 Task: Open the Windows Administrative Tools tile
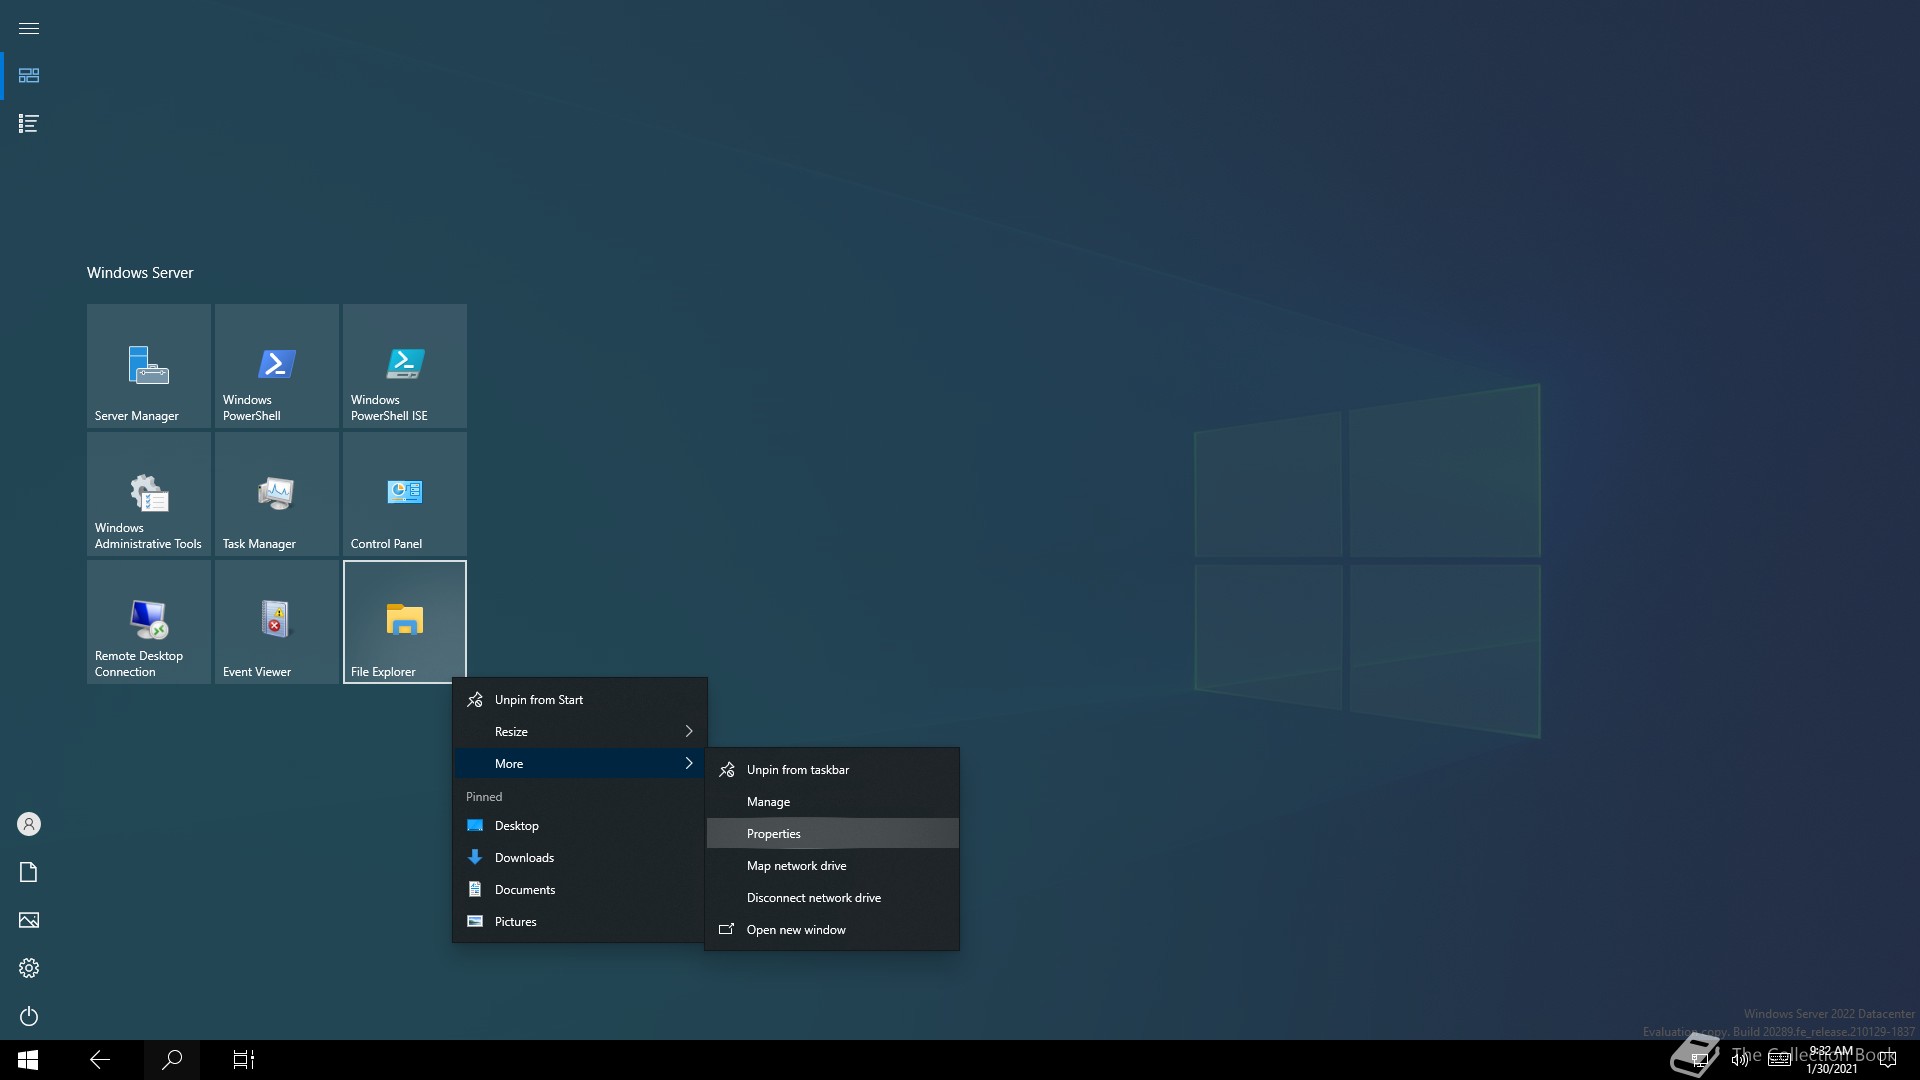coord(149,494)
